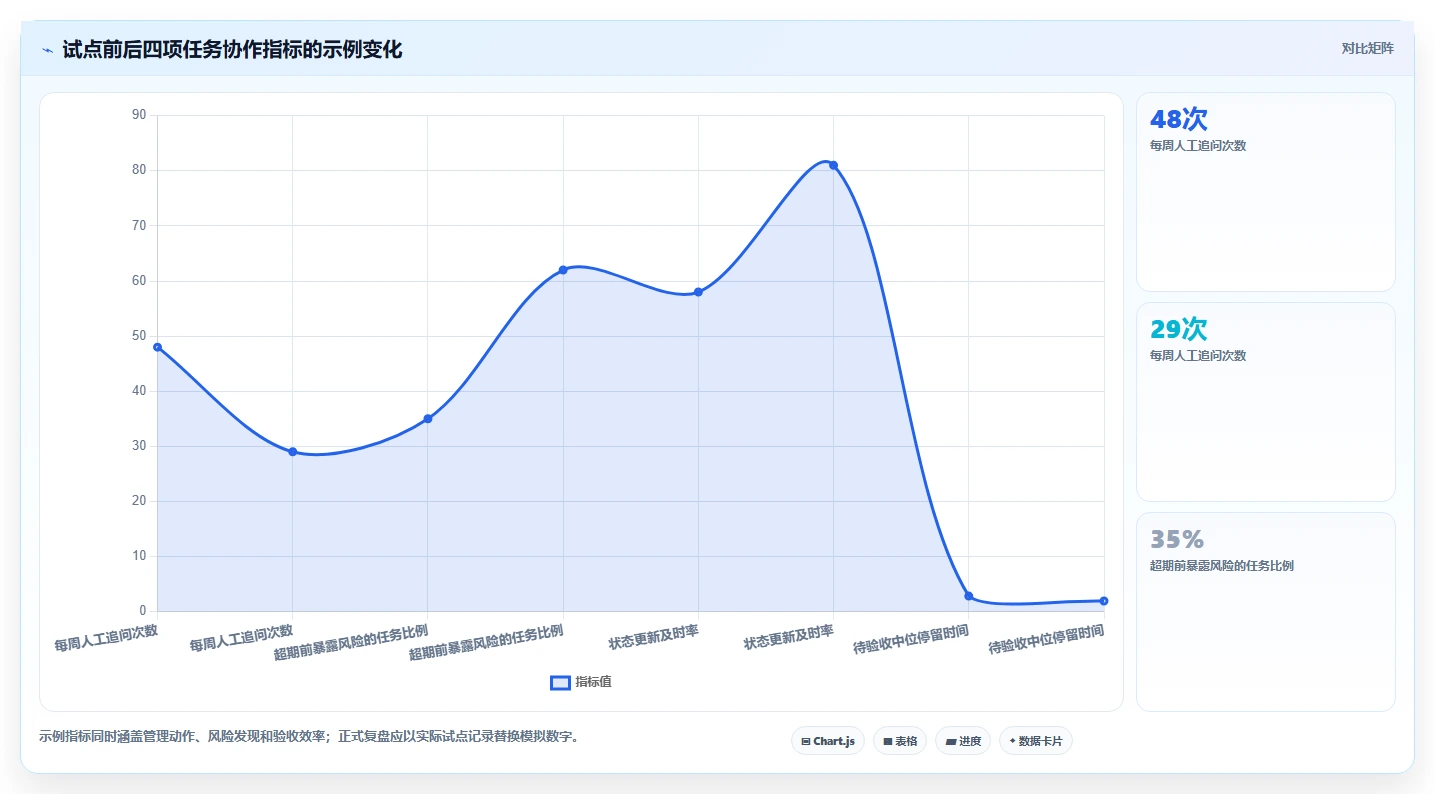The image size is (1435, 794).
Task: Click the lightning icon beside the header title
Action: click(47, 50)
